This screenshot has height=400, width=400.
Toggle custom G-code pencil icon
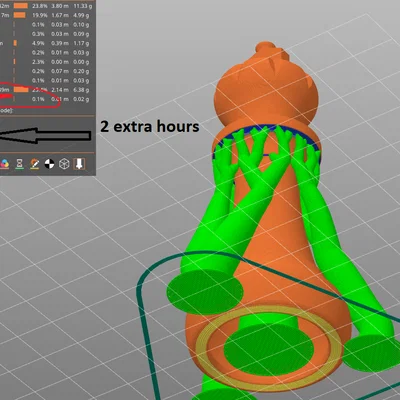point(35,164)
